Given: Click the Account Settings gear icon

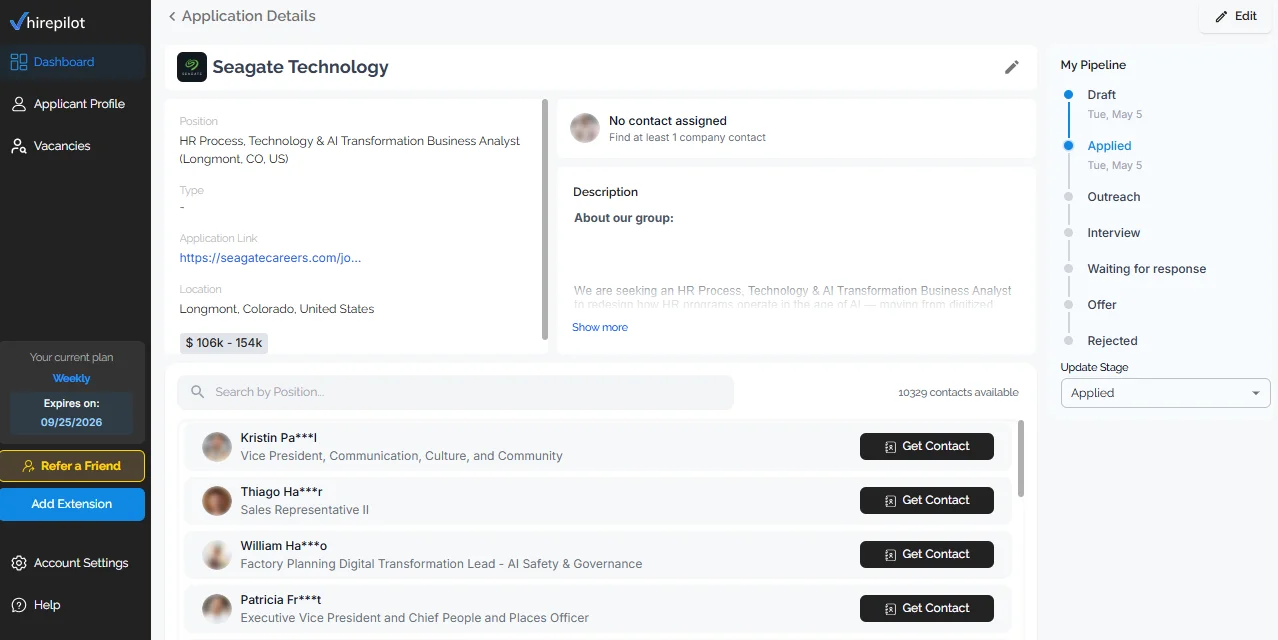Looking at the screenshot, I should pos(18,563).
